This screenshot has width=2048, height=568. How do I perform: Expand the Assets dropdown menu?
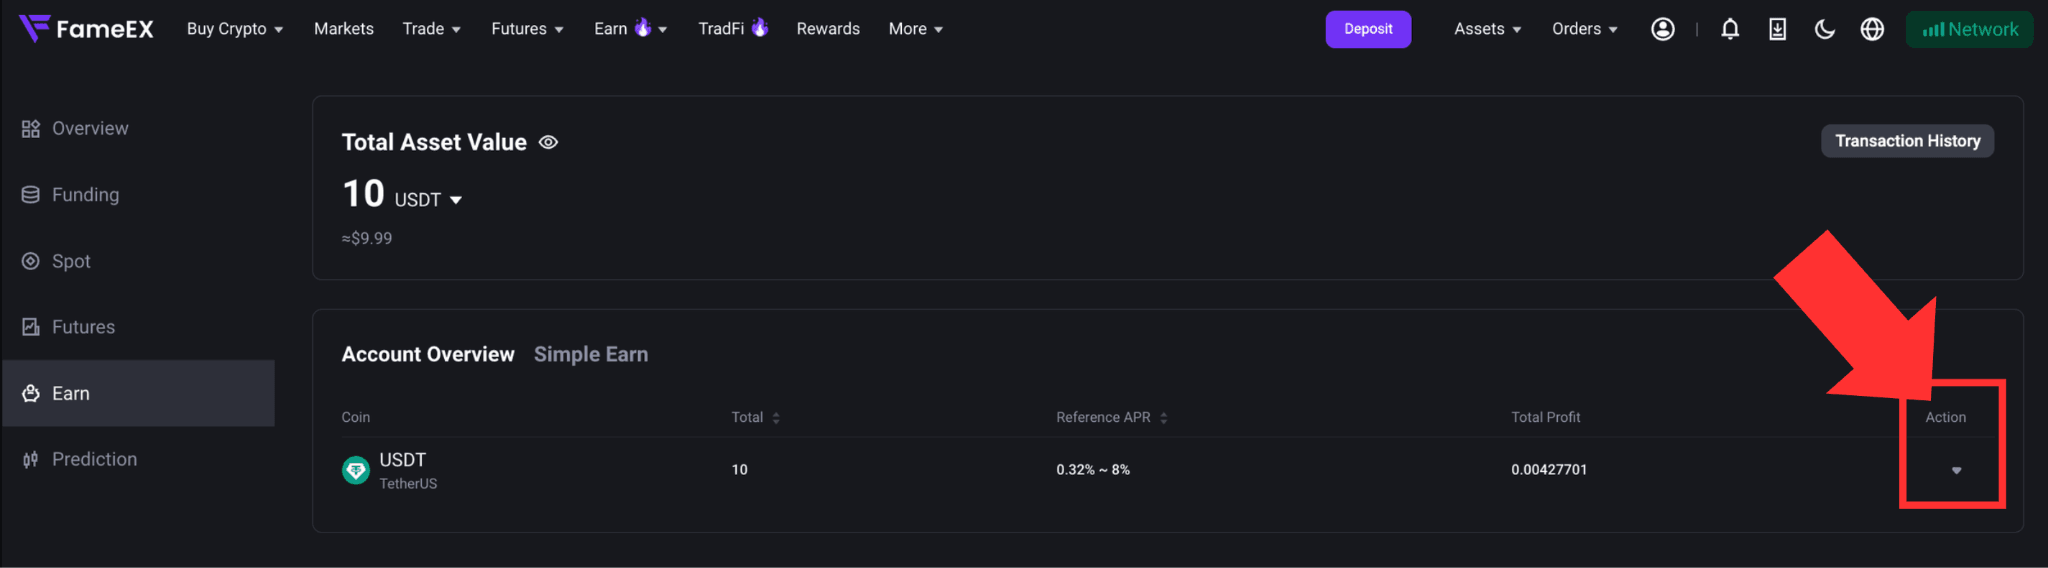tap(1488, 29)
